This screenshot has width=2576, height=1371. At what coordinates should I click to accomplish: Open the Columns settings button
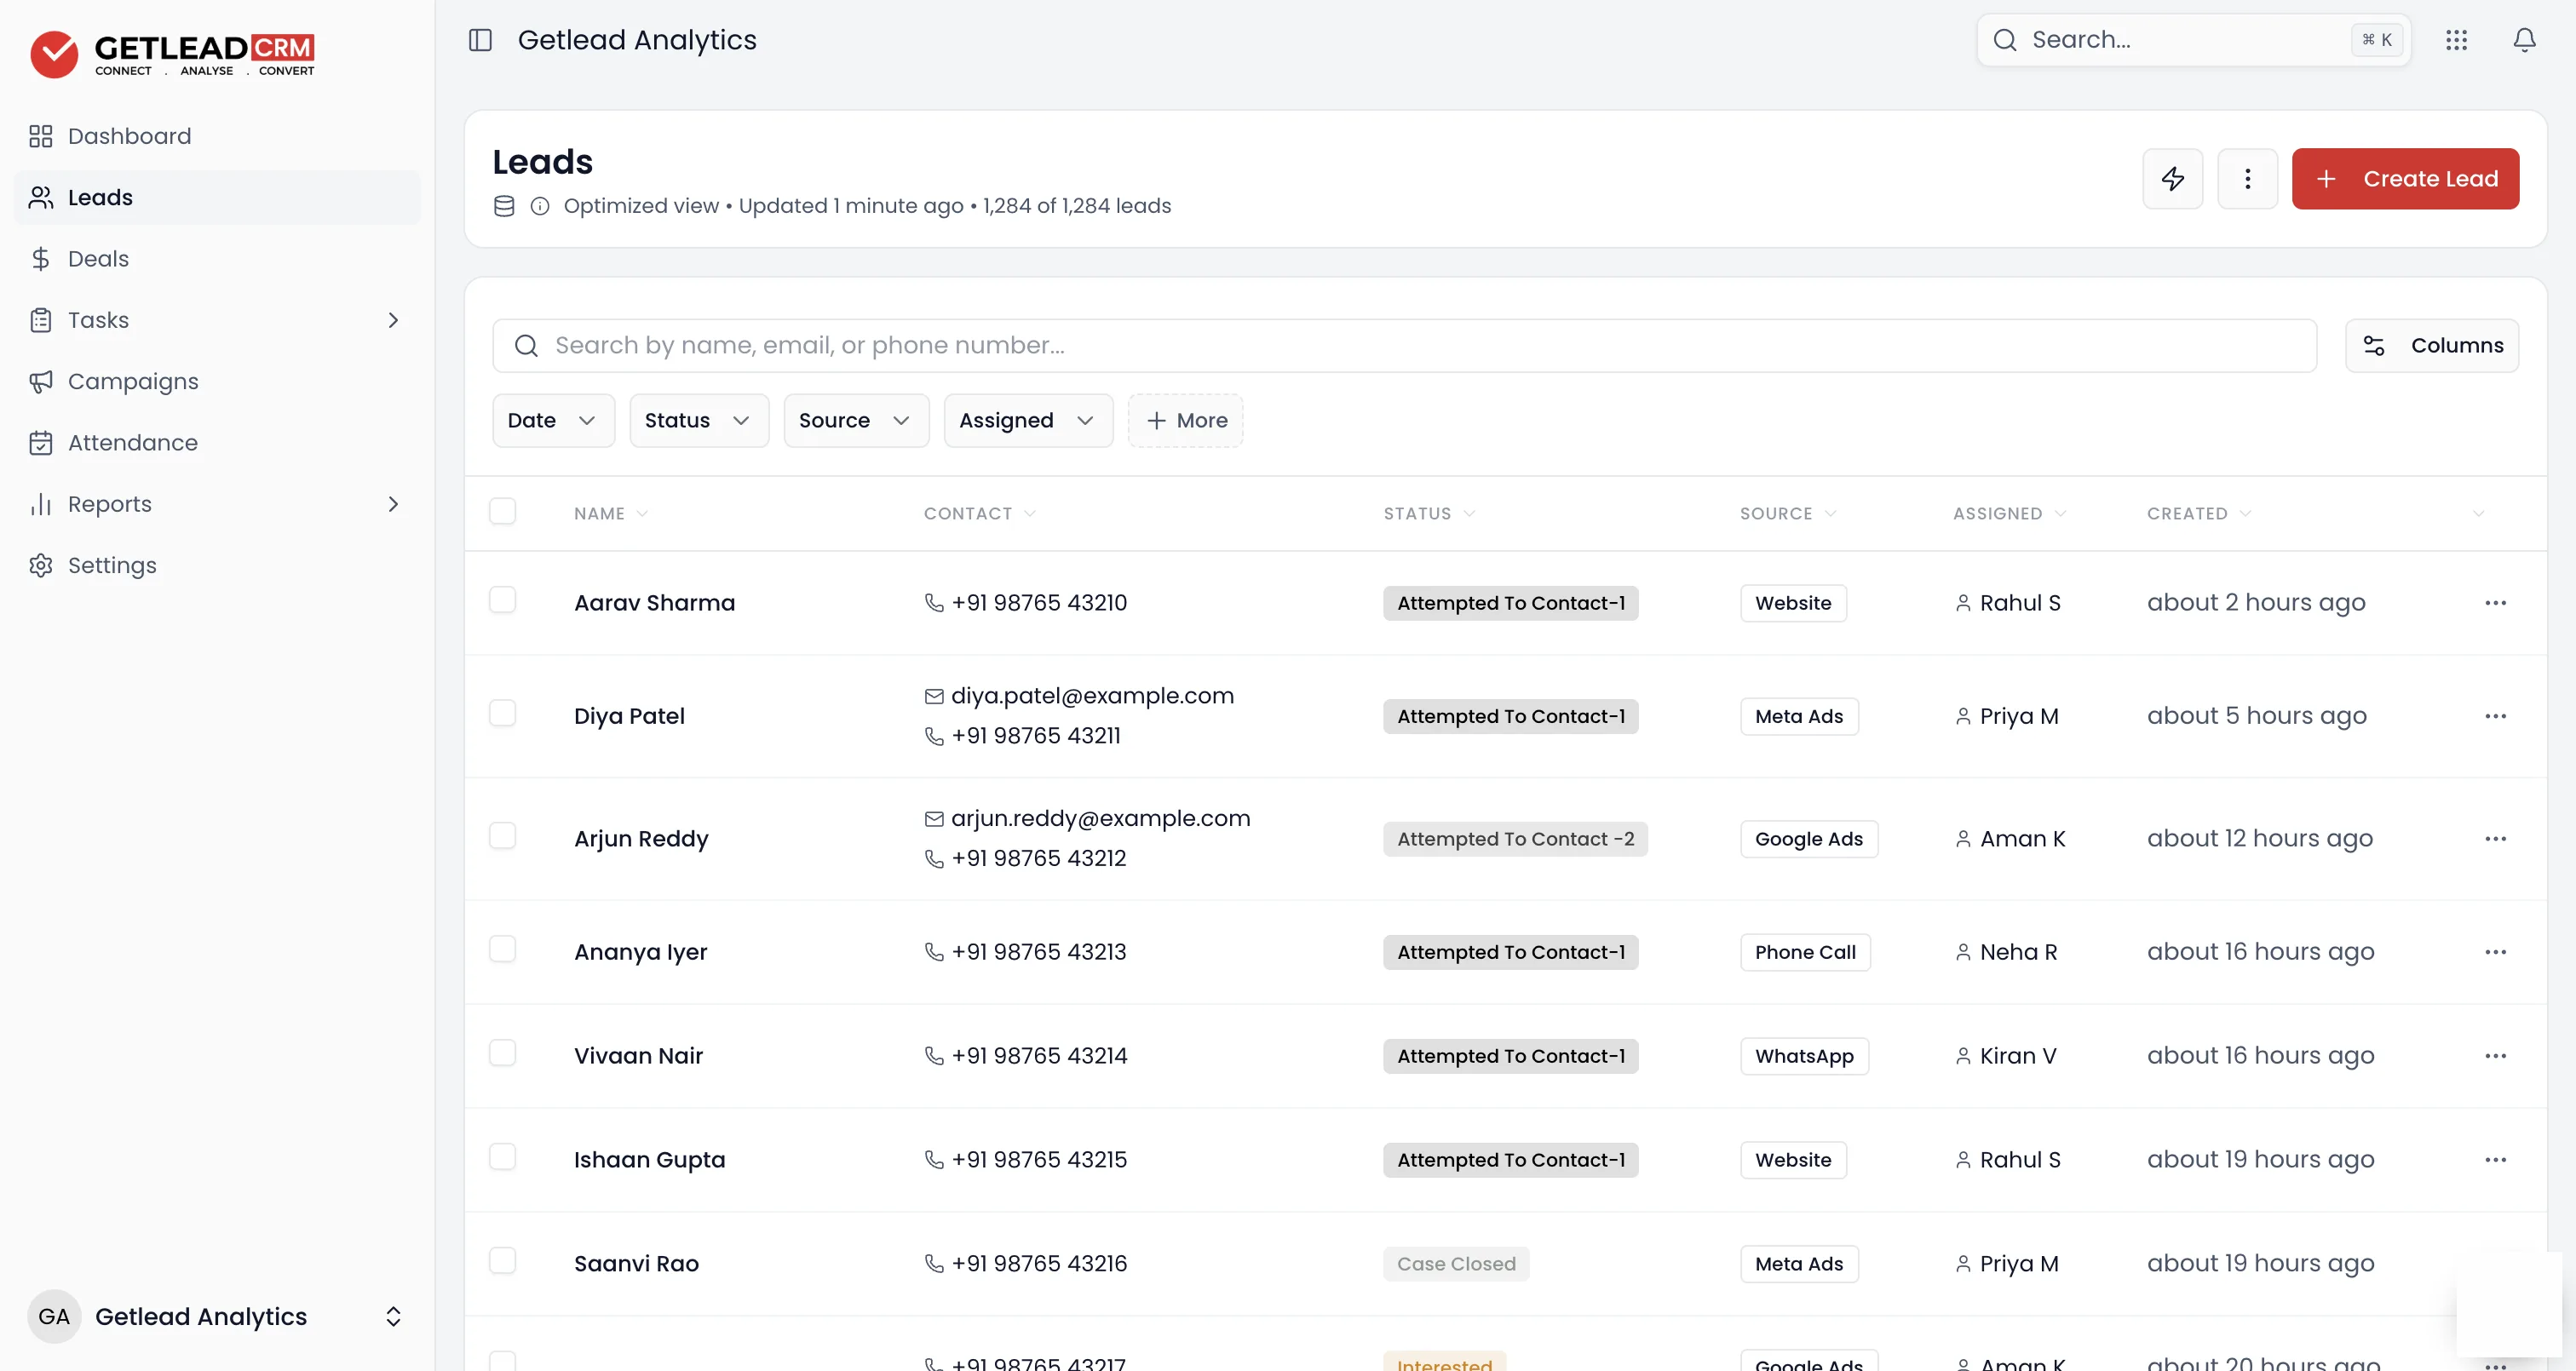point(2431,346)
